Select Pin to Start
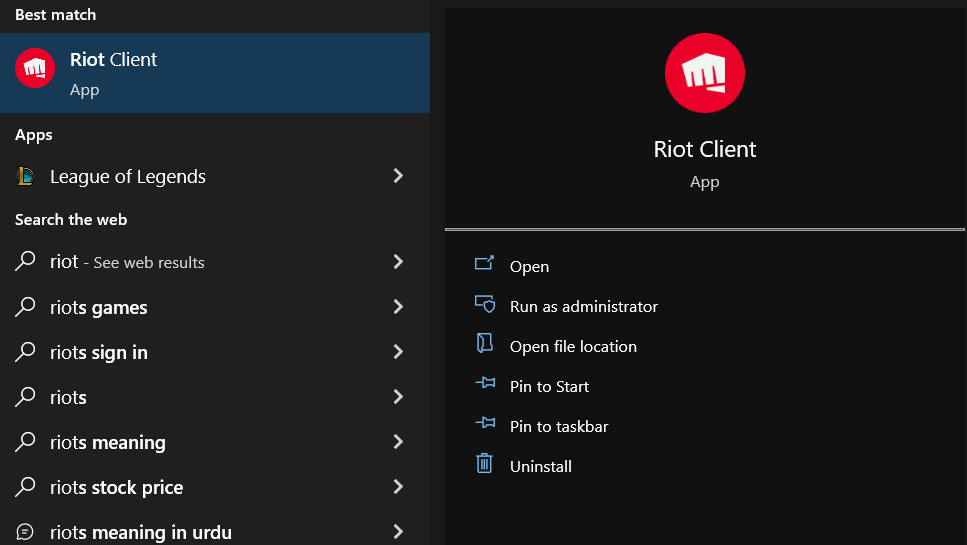 click(x=549, y=387)
